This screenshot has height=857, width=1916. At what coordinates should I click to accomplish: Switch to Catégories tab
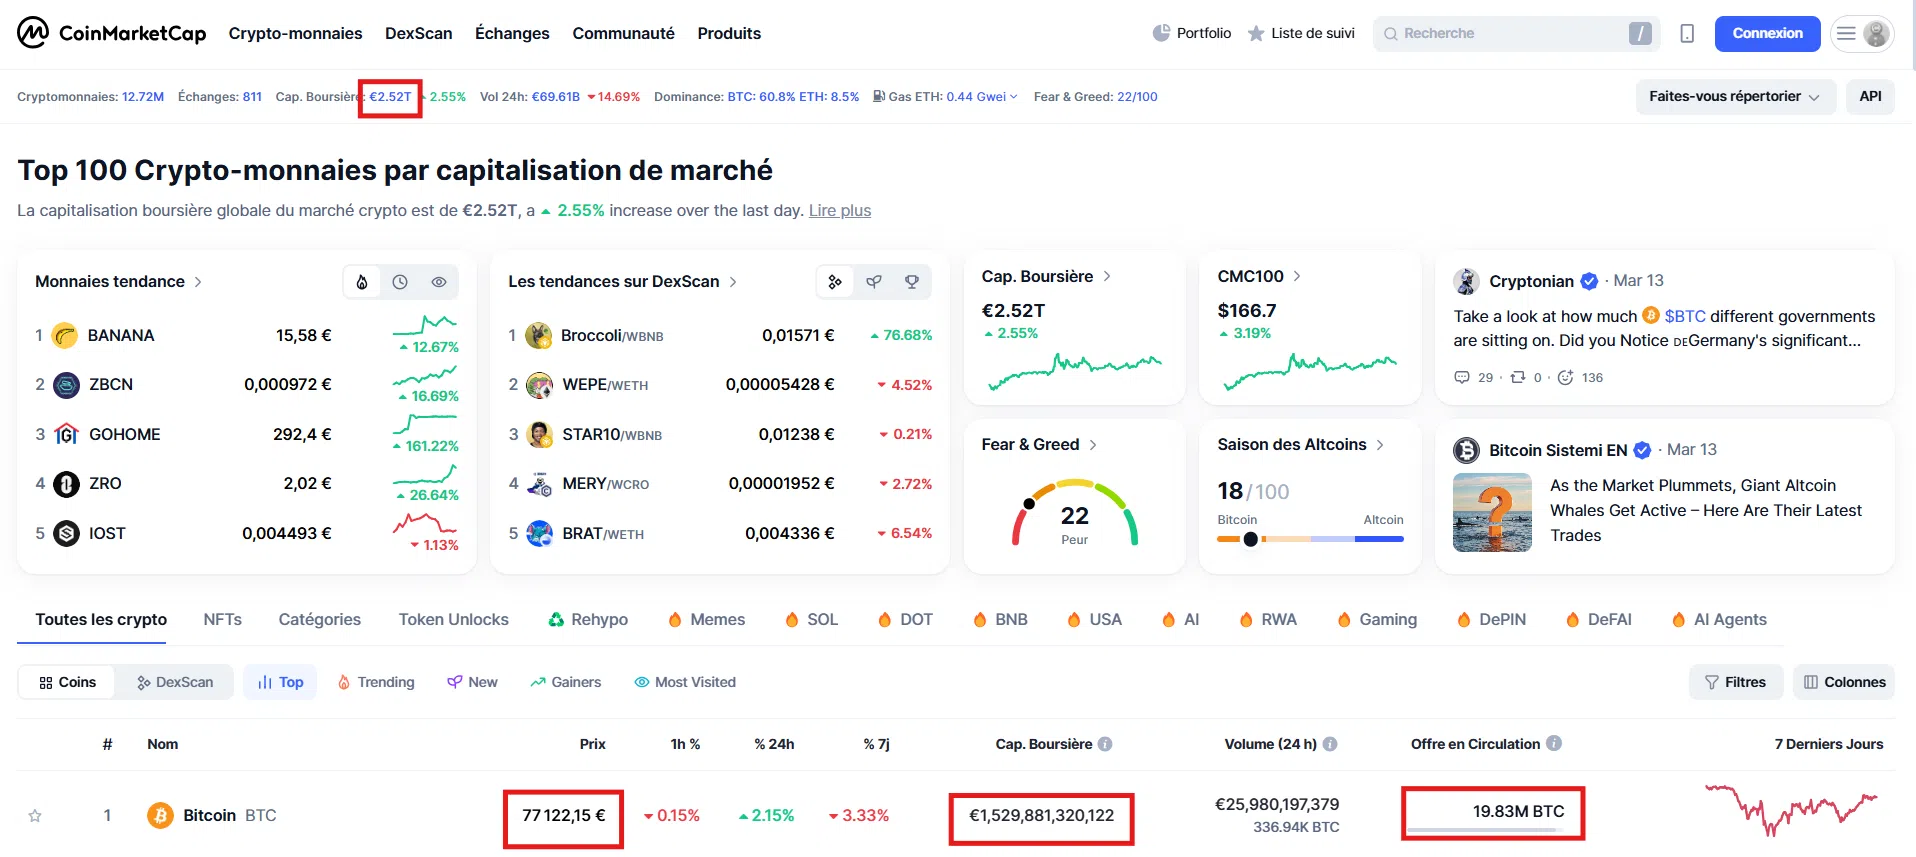tap(320, 620)
